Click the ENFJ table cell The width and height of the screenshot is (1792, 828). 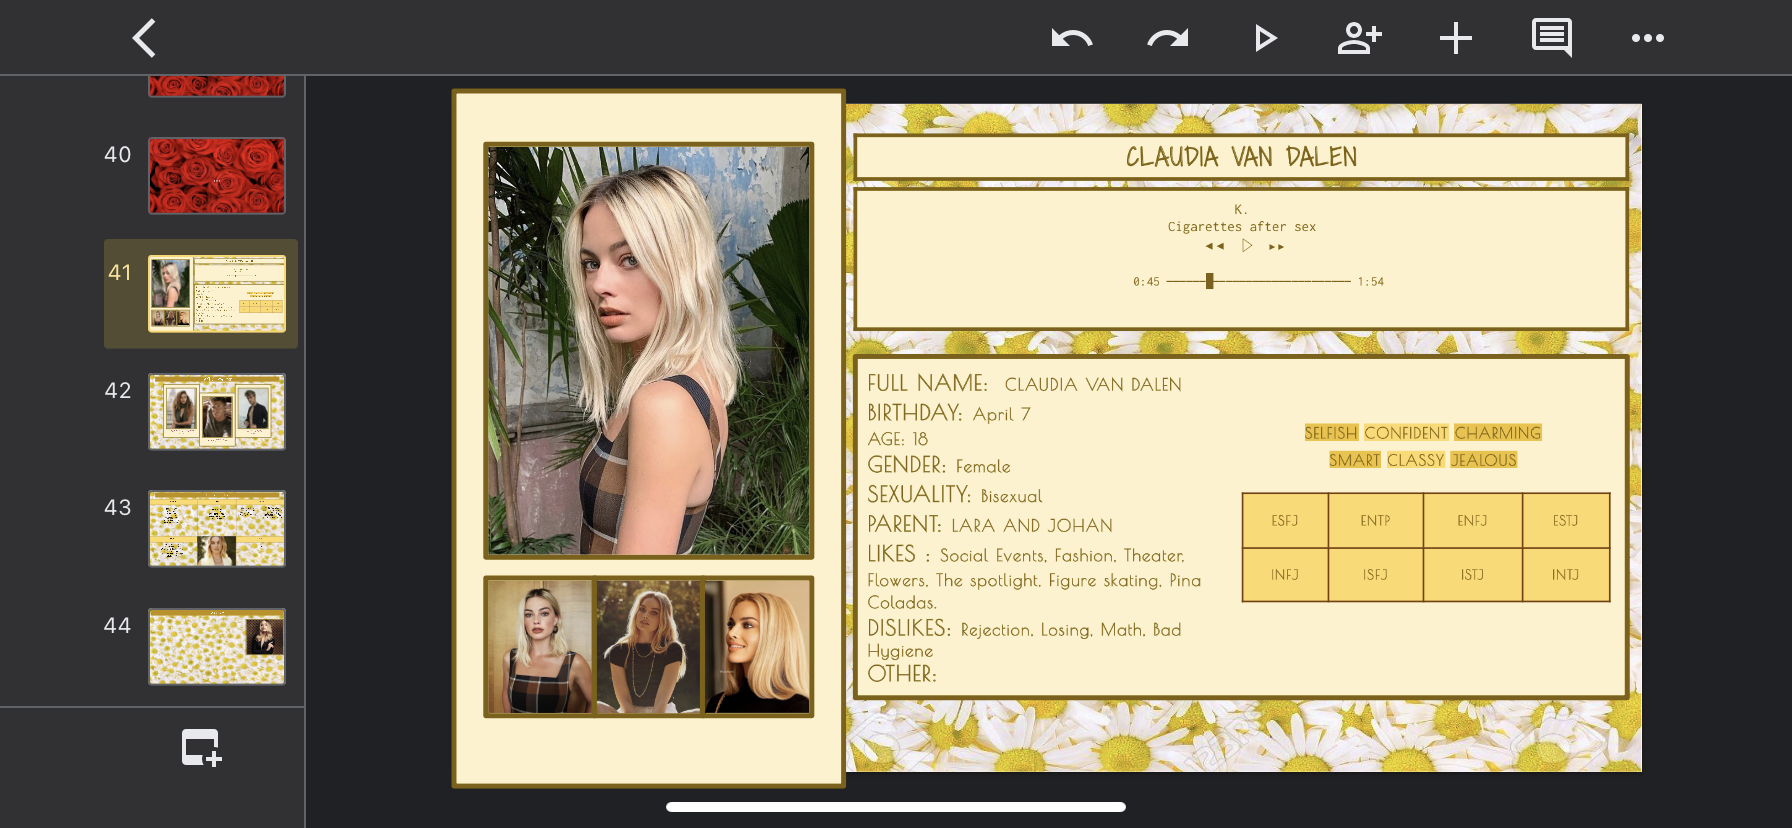1473,521
